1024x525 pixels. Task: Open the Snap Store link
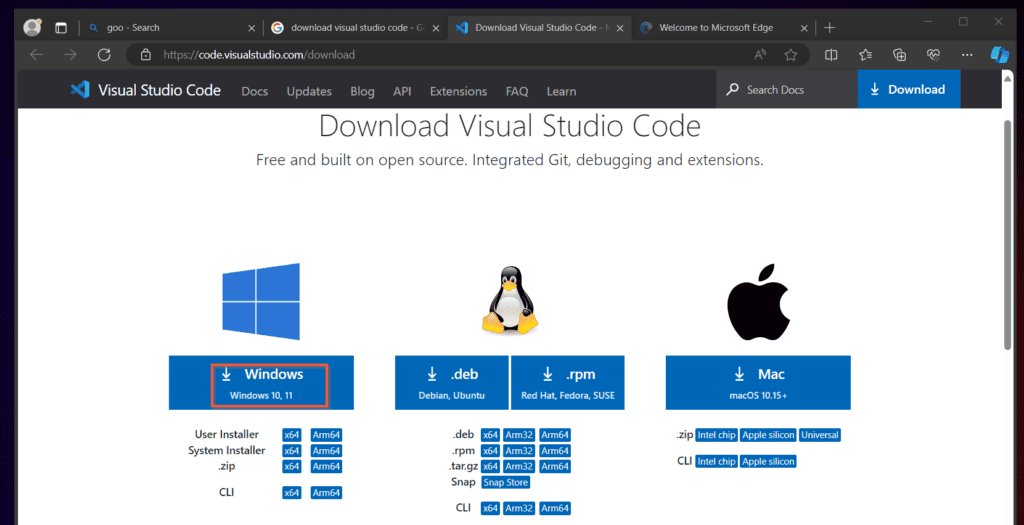505,483
